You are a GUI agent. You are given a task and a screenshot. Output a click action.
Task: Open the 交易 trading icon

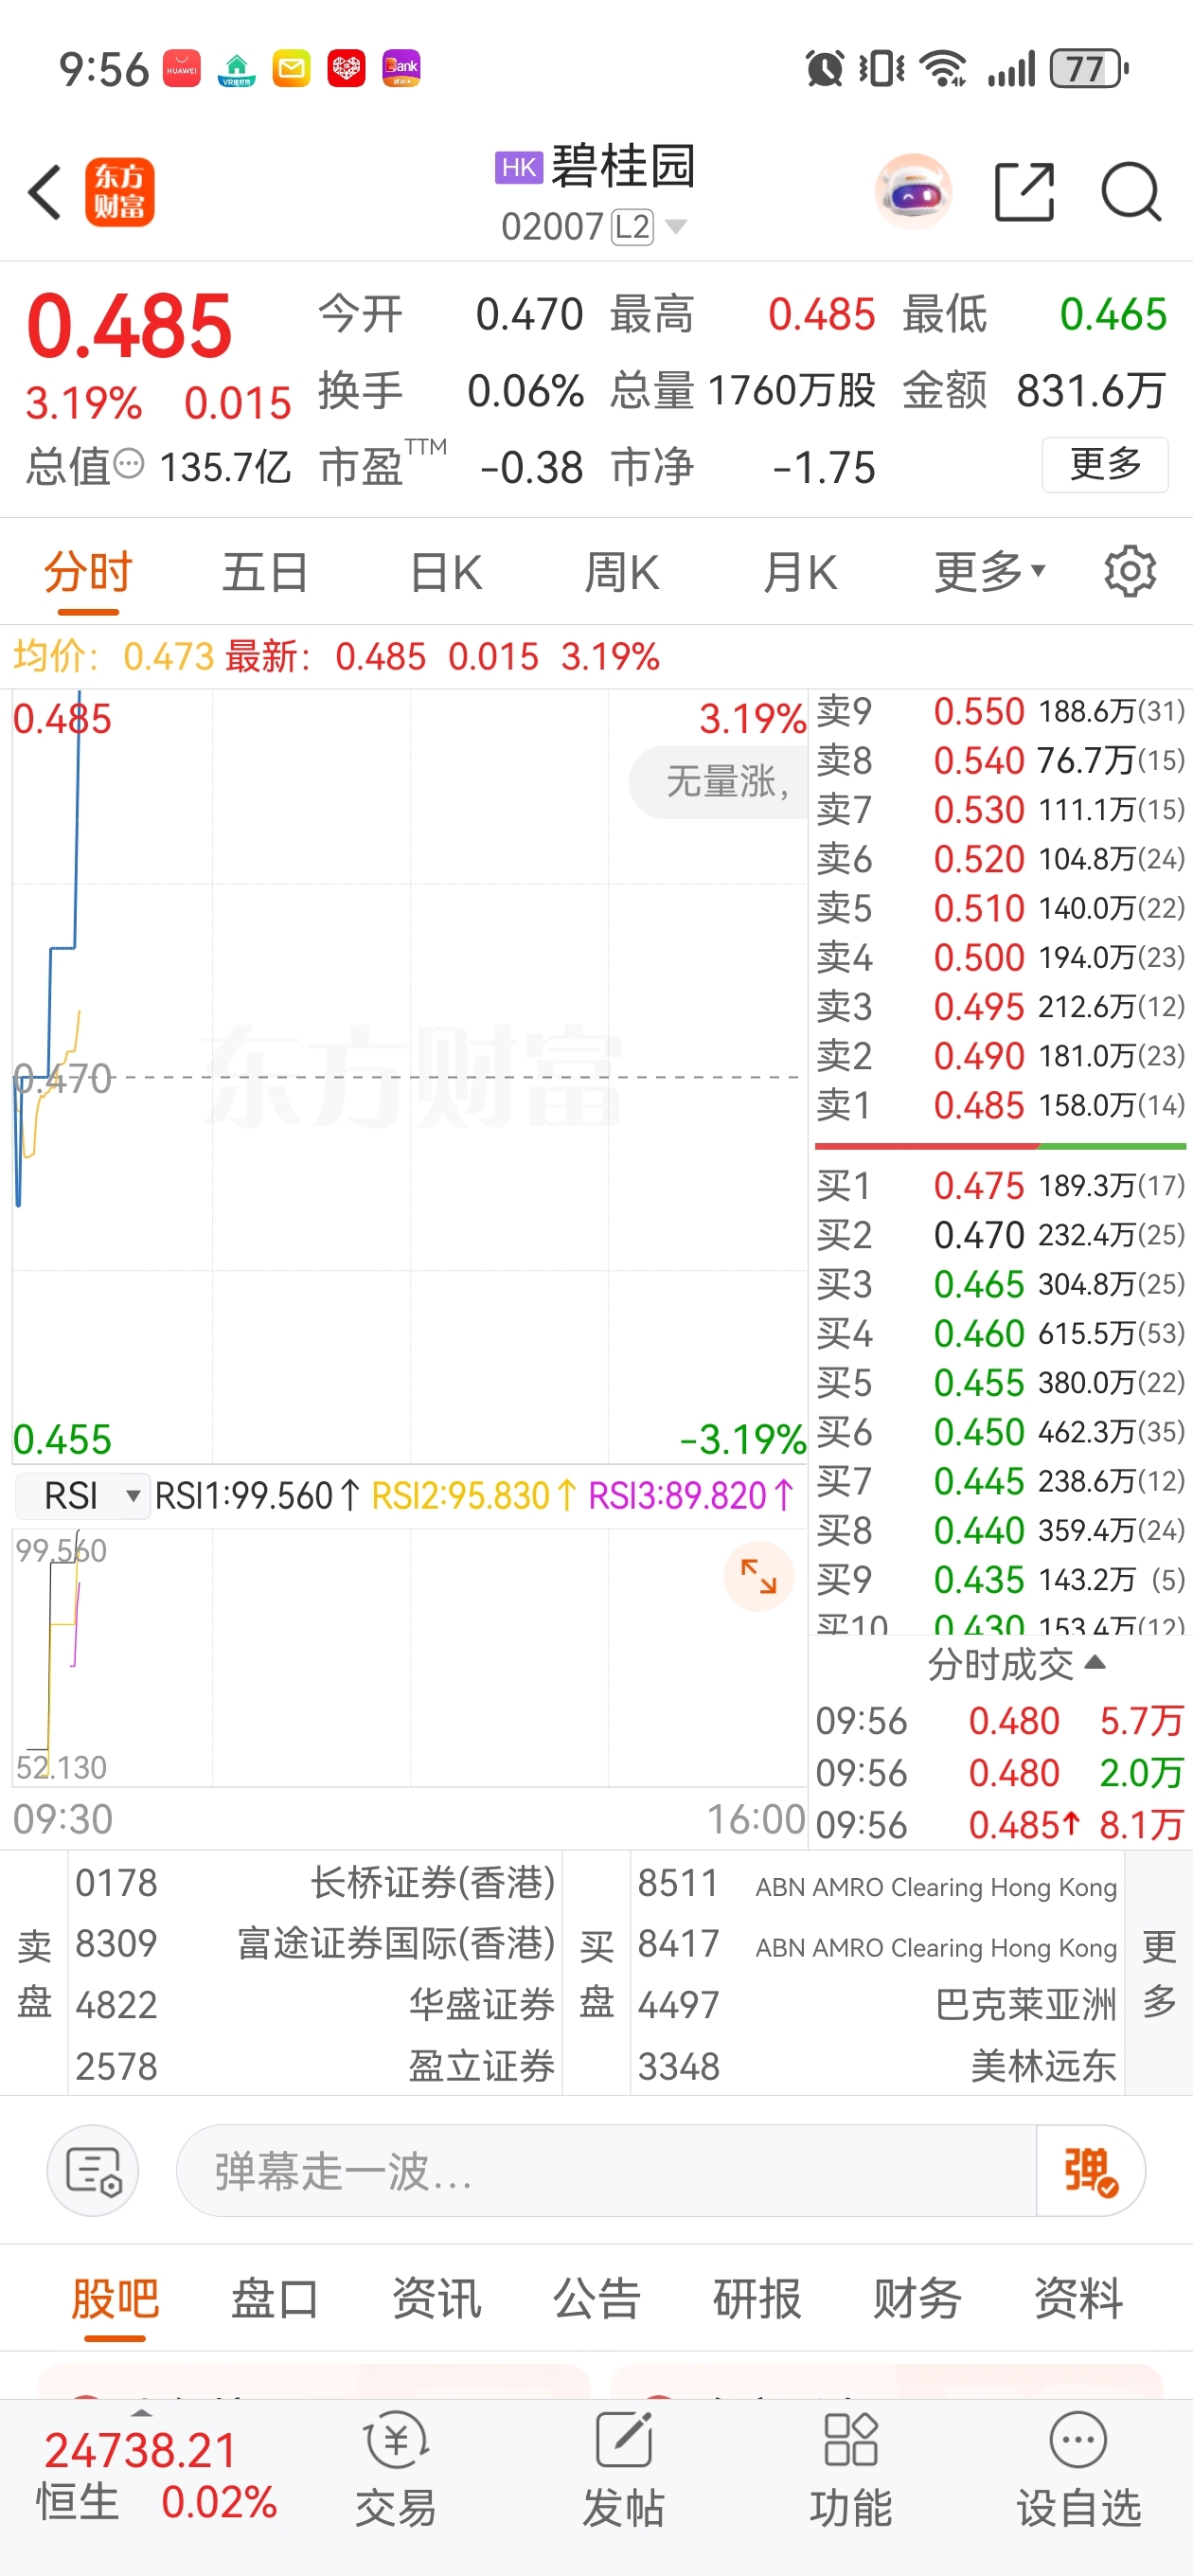click(x=396, y=2469)
